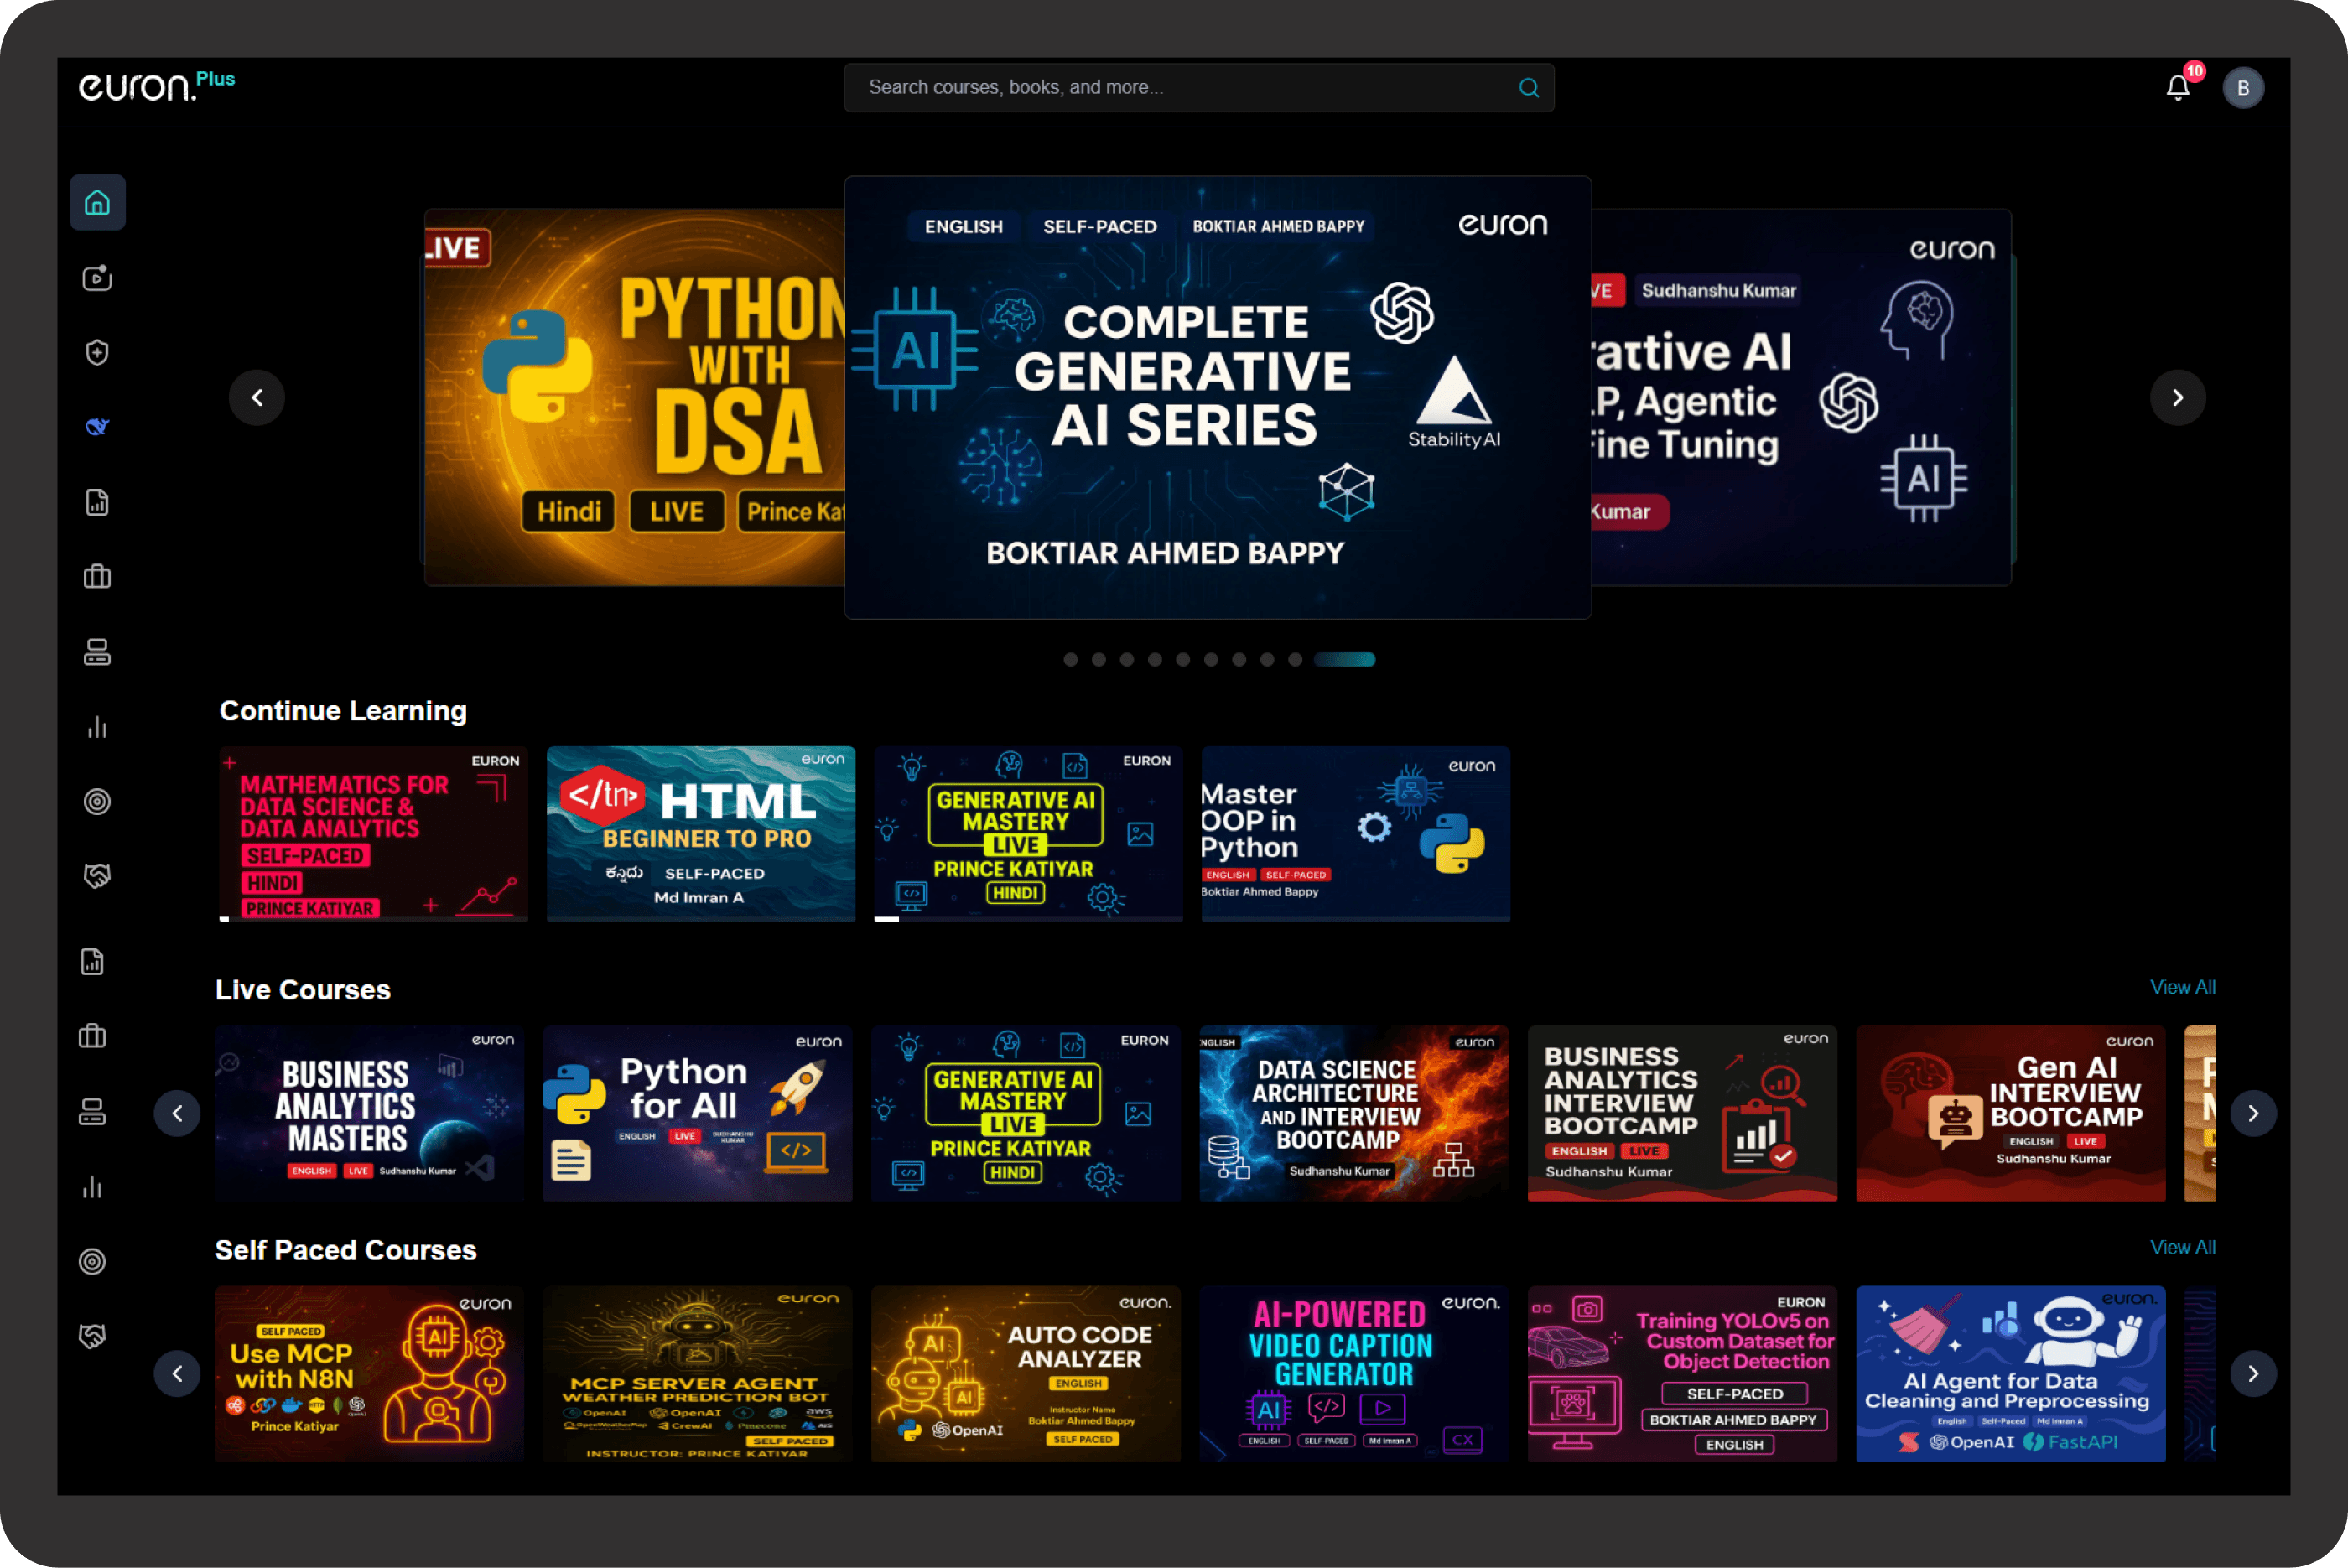
Task: Open Generative AI Mastery in Live Courses
Action: [1026, 1113]
